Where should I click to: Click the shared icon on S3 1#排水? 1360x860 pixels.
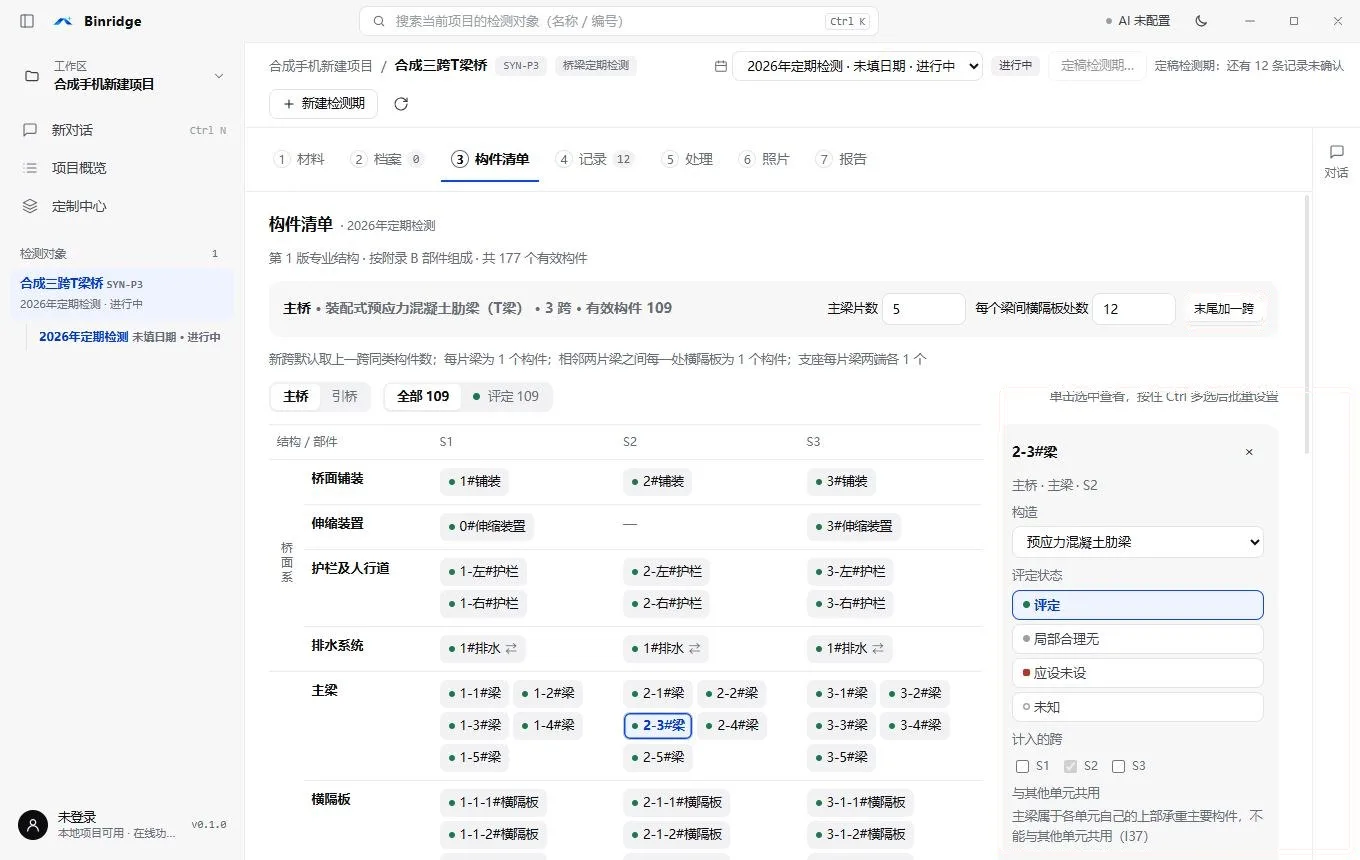pos(878,649)
